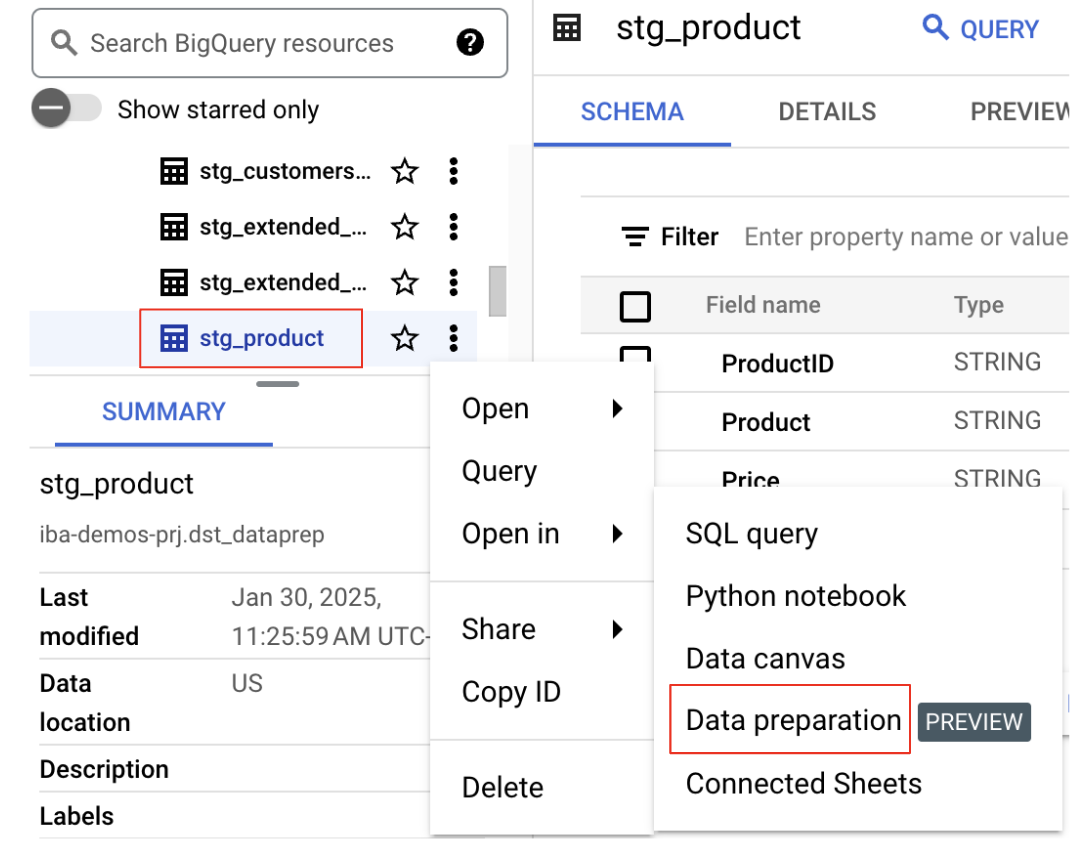Expand the Share submenu
Viewport: 1090px width, 852px height.
coord(541,629)
